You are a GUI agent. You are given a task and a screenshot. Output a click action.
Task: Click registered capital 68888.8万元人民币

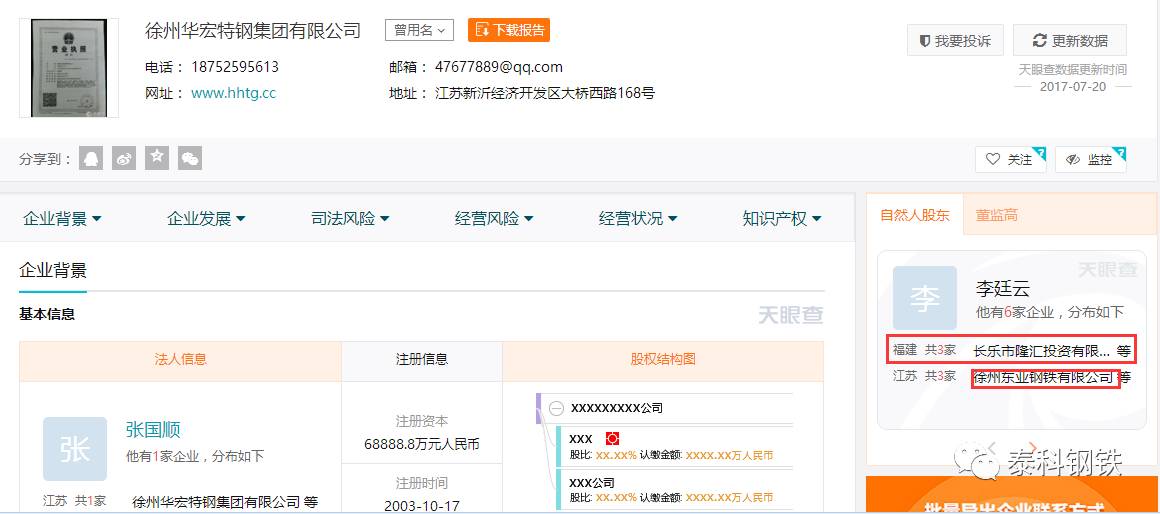(x=422, y=444)
